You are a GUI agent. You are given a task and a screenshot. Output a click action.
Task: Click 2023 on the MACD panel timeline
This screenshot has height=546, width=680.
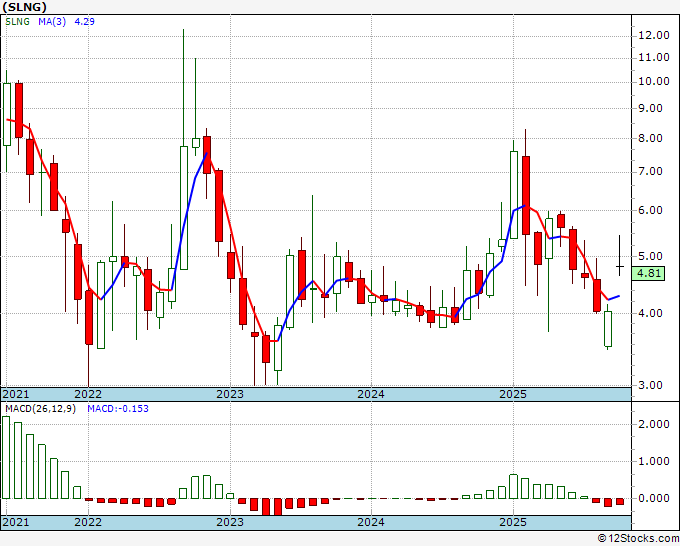[230, 523]
